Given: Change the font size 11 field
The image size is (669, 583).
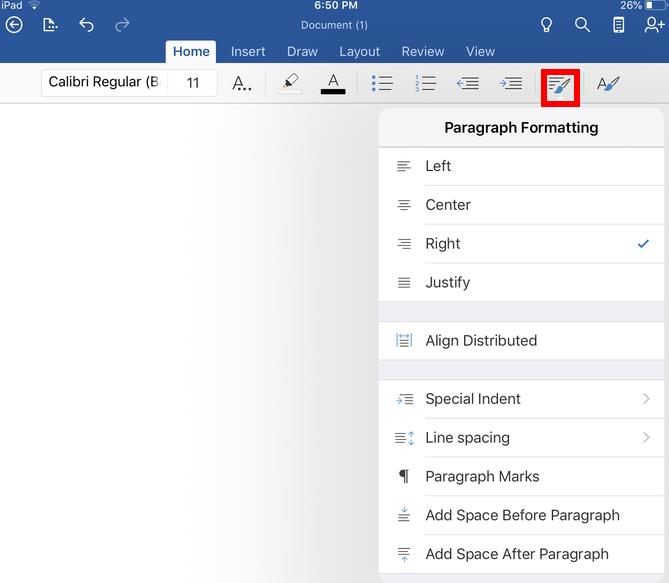Looking at the screenshot, I should (x=192, y=82).
